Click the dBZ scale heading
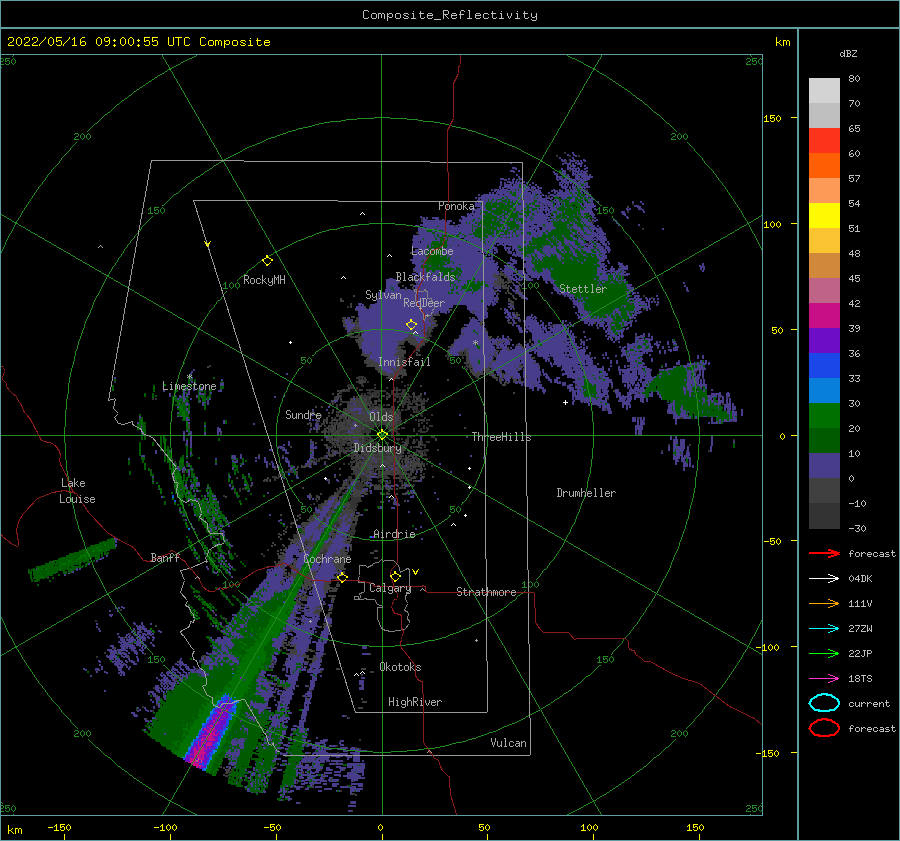Image resolution: width=900 pixels, height=841 pixels. (848, 54)
